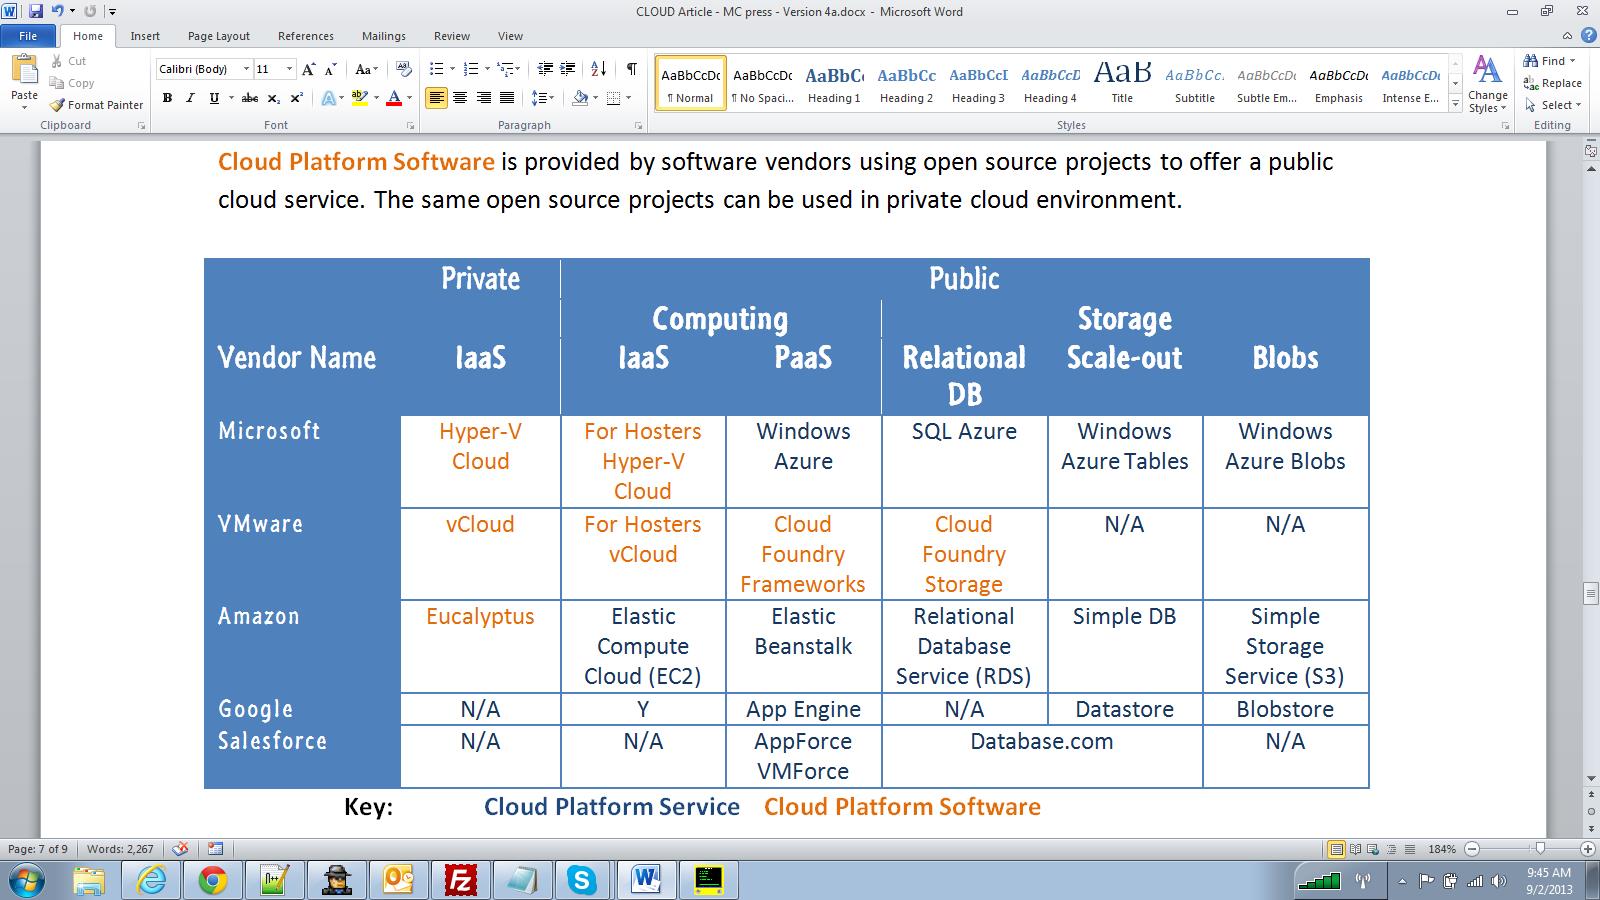Click the Replace button
The height and width of the screenshot is (900, 1600).
click(1553, 83)
